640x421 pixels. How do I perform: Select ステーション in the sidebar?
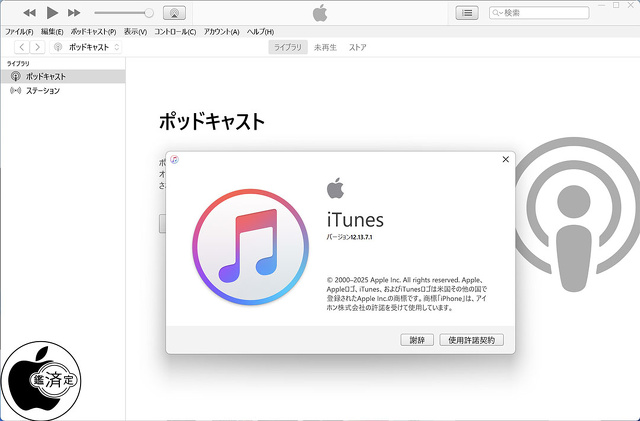[x=63, y=91]
